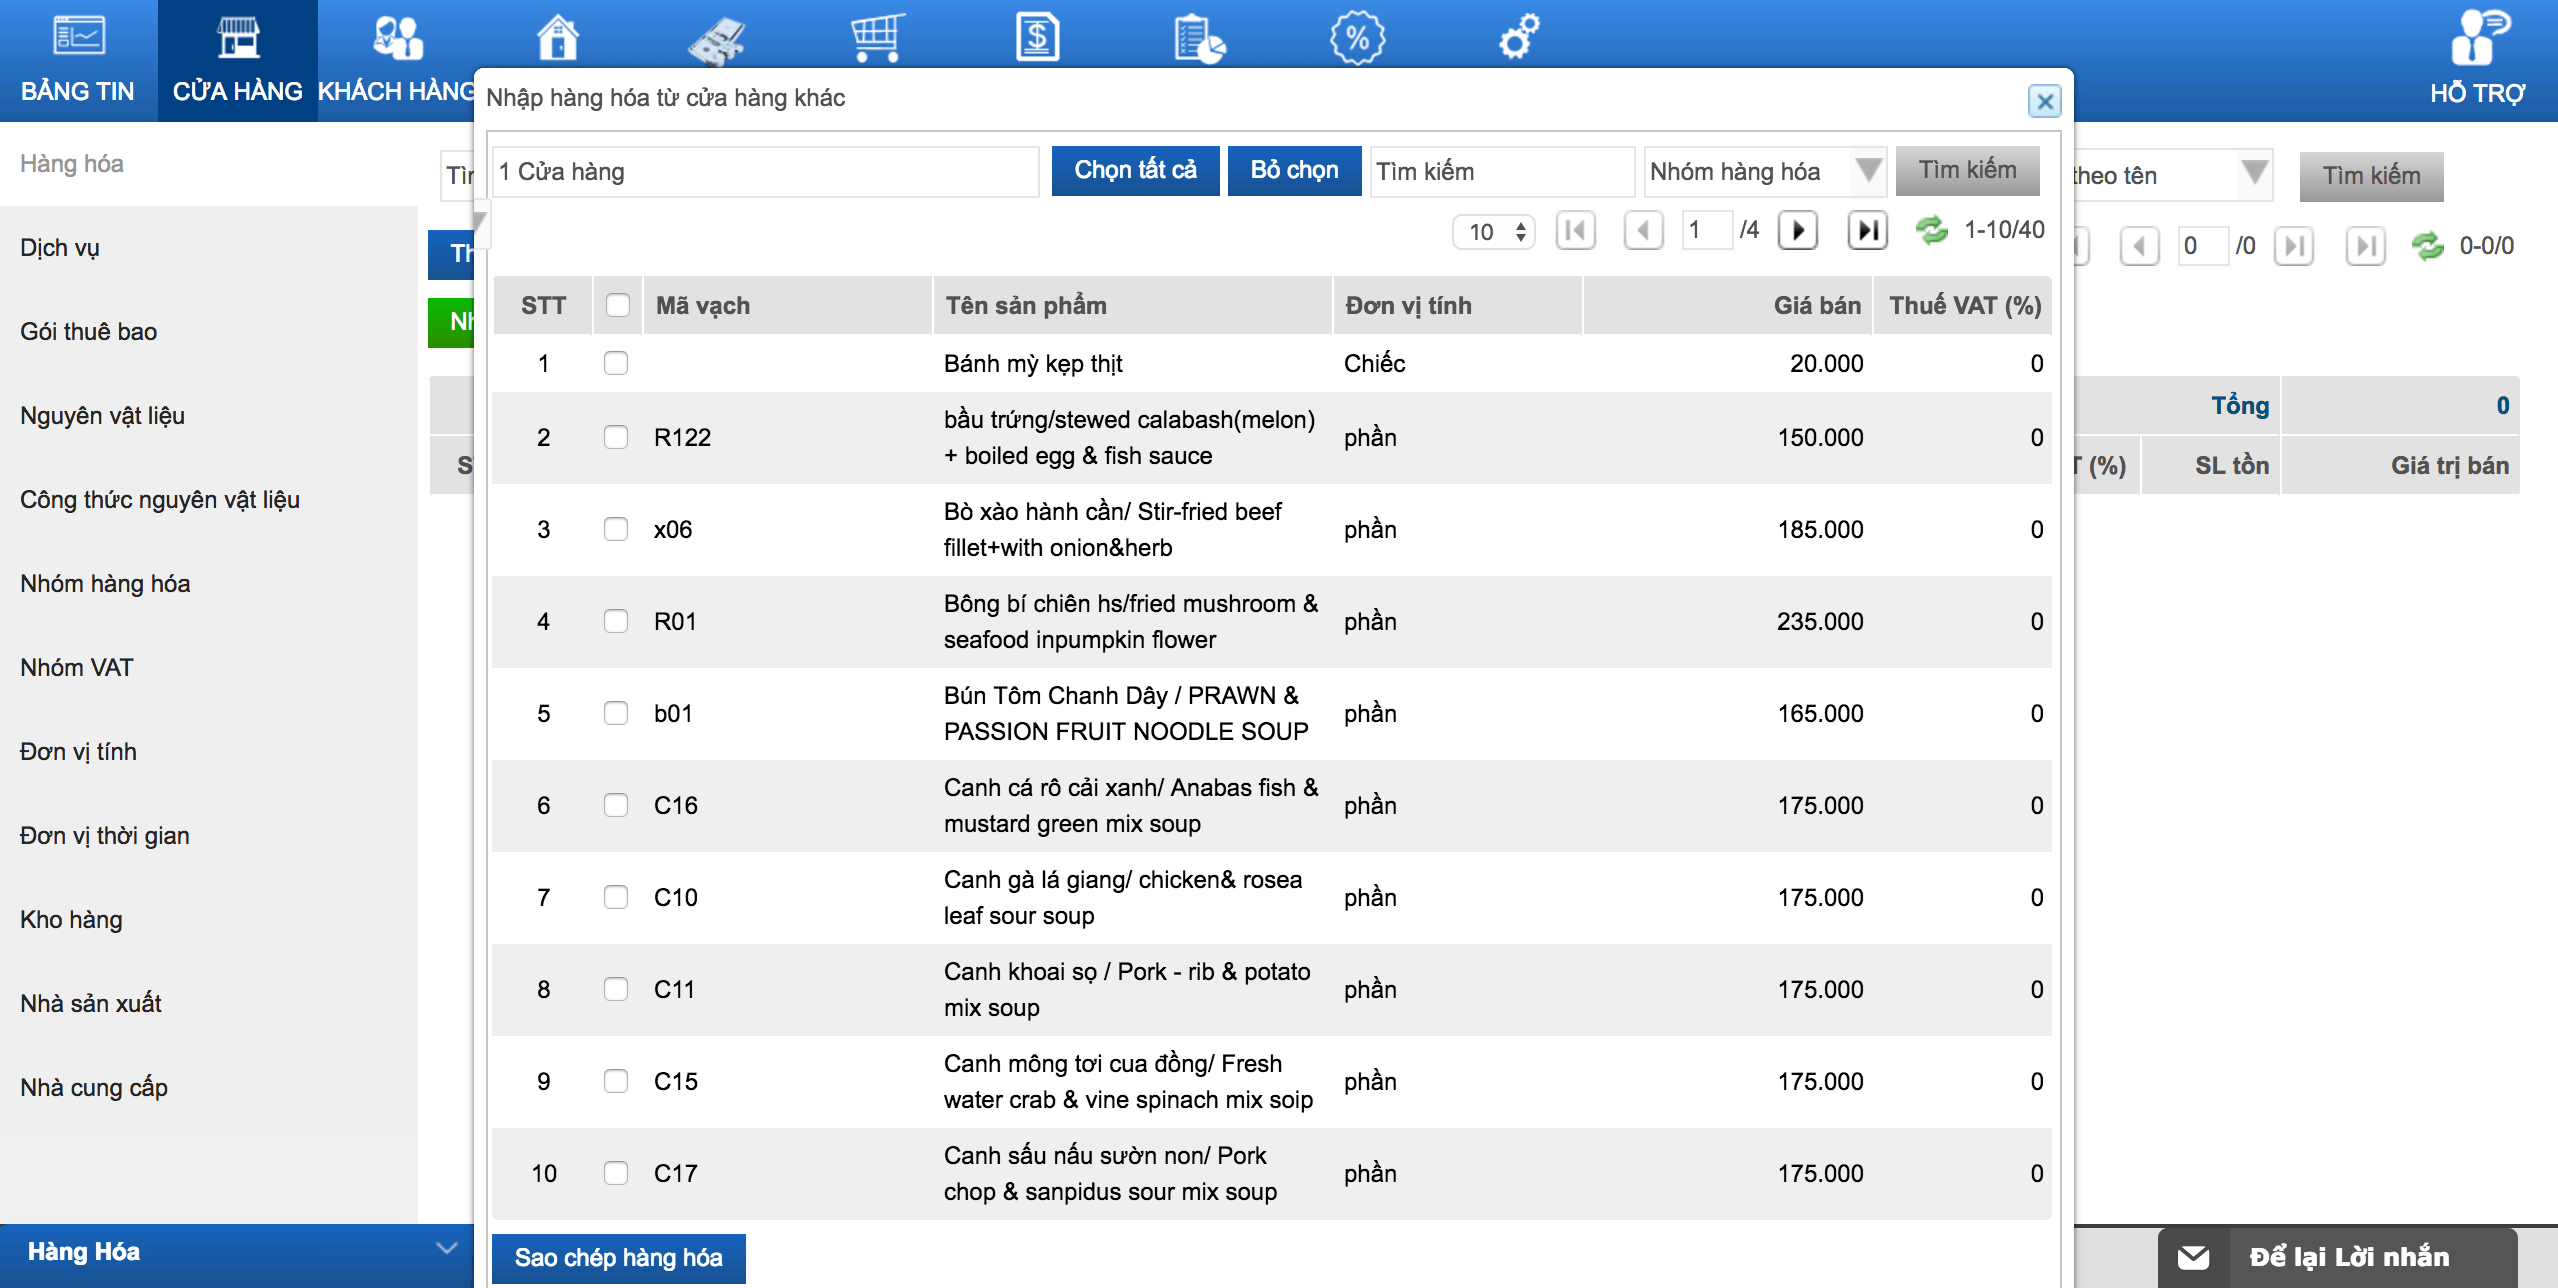The image size is (2558, 1288).
Task: Expand the Hàng Hóa bottom panel chevron
Action: click(446, 1248)
